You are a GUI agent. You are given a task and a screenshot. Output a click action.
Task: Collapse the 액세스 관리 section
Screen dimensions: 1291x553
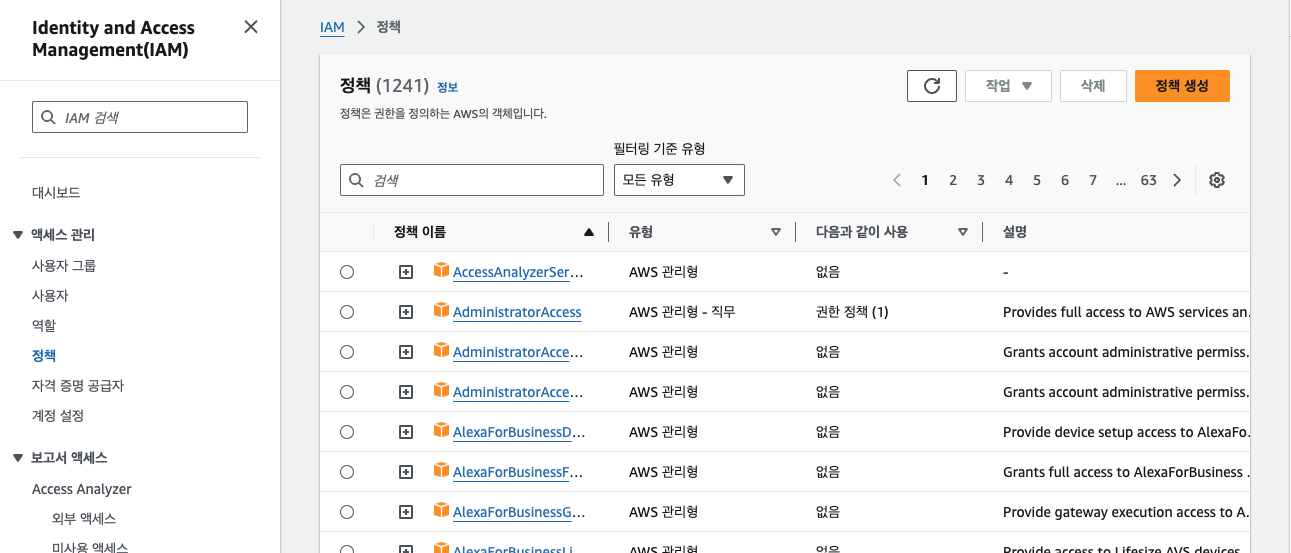click(17, 235)
